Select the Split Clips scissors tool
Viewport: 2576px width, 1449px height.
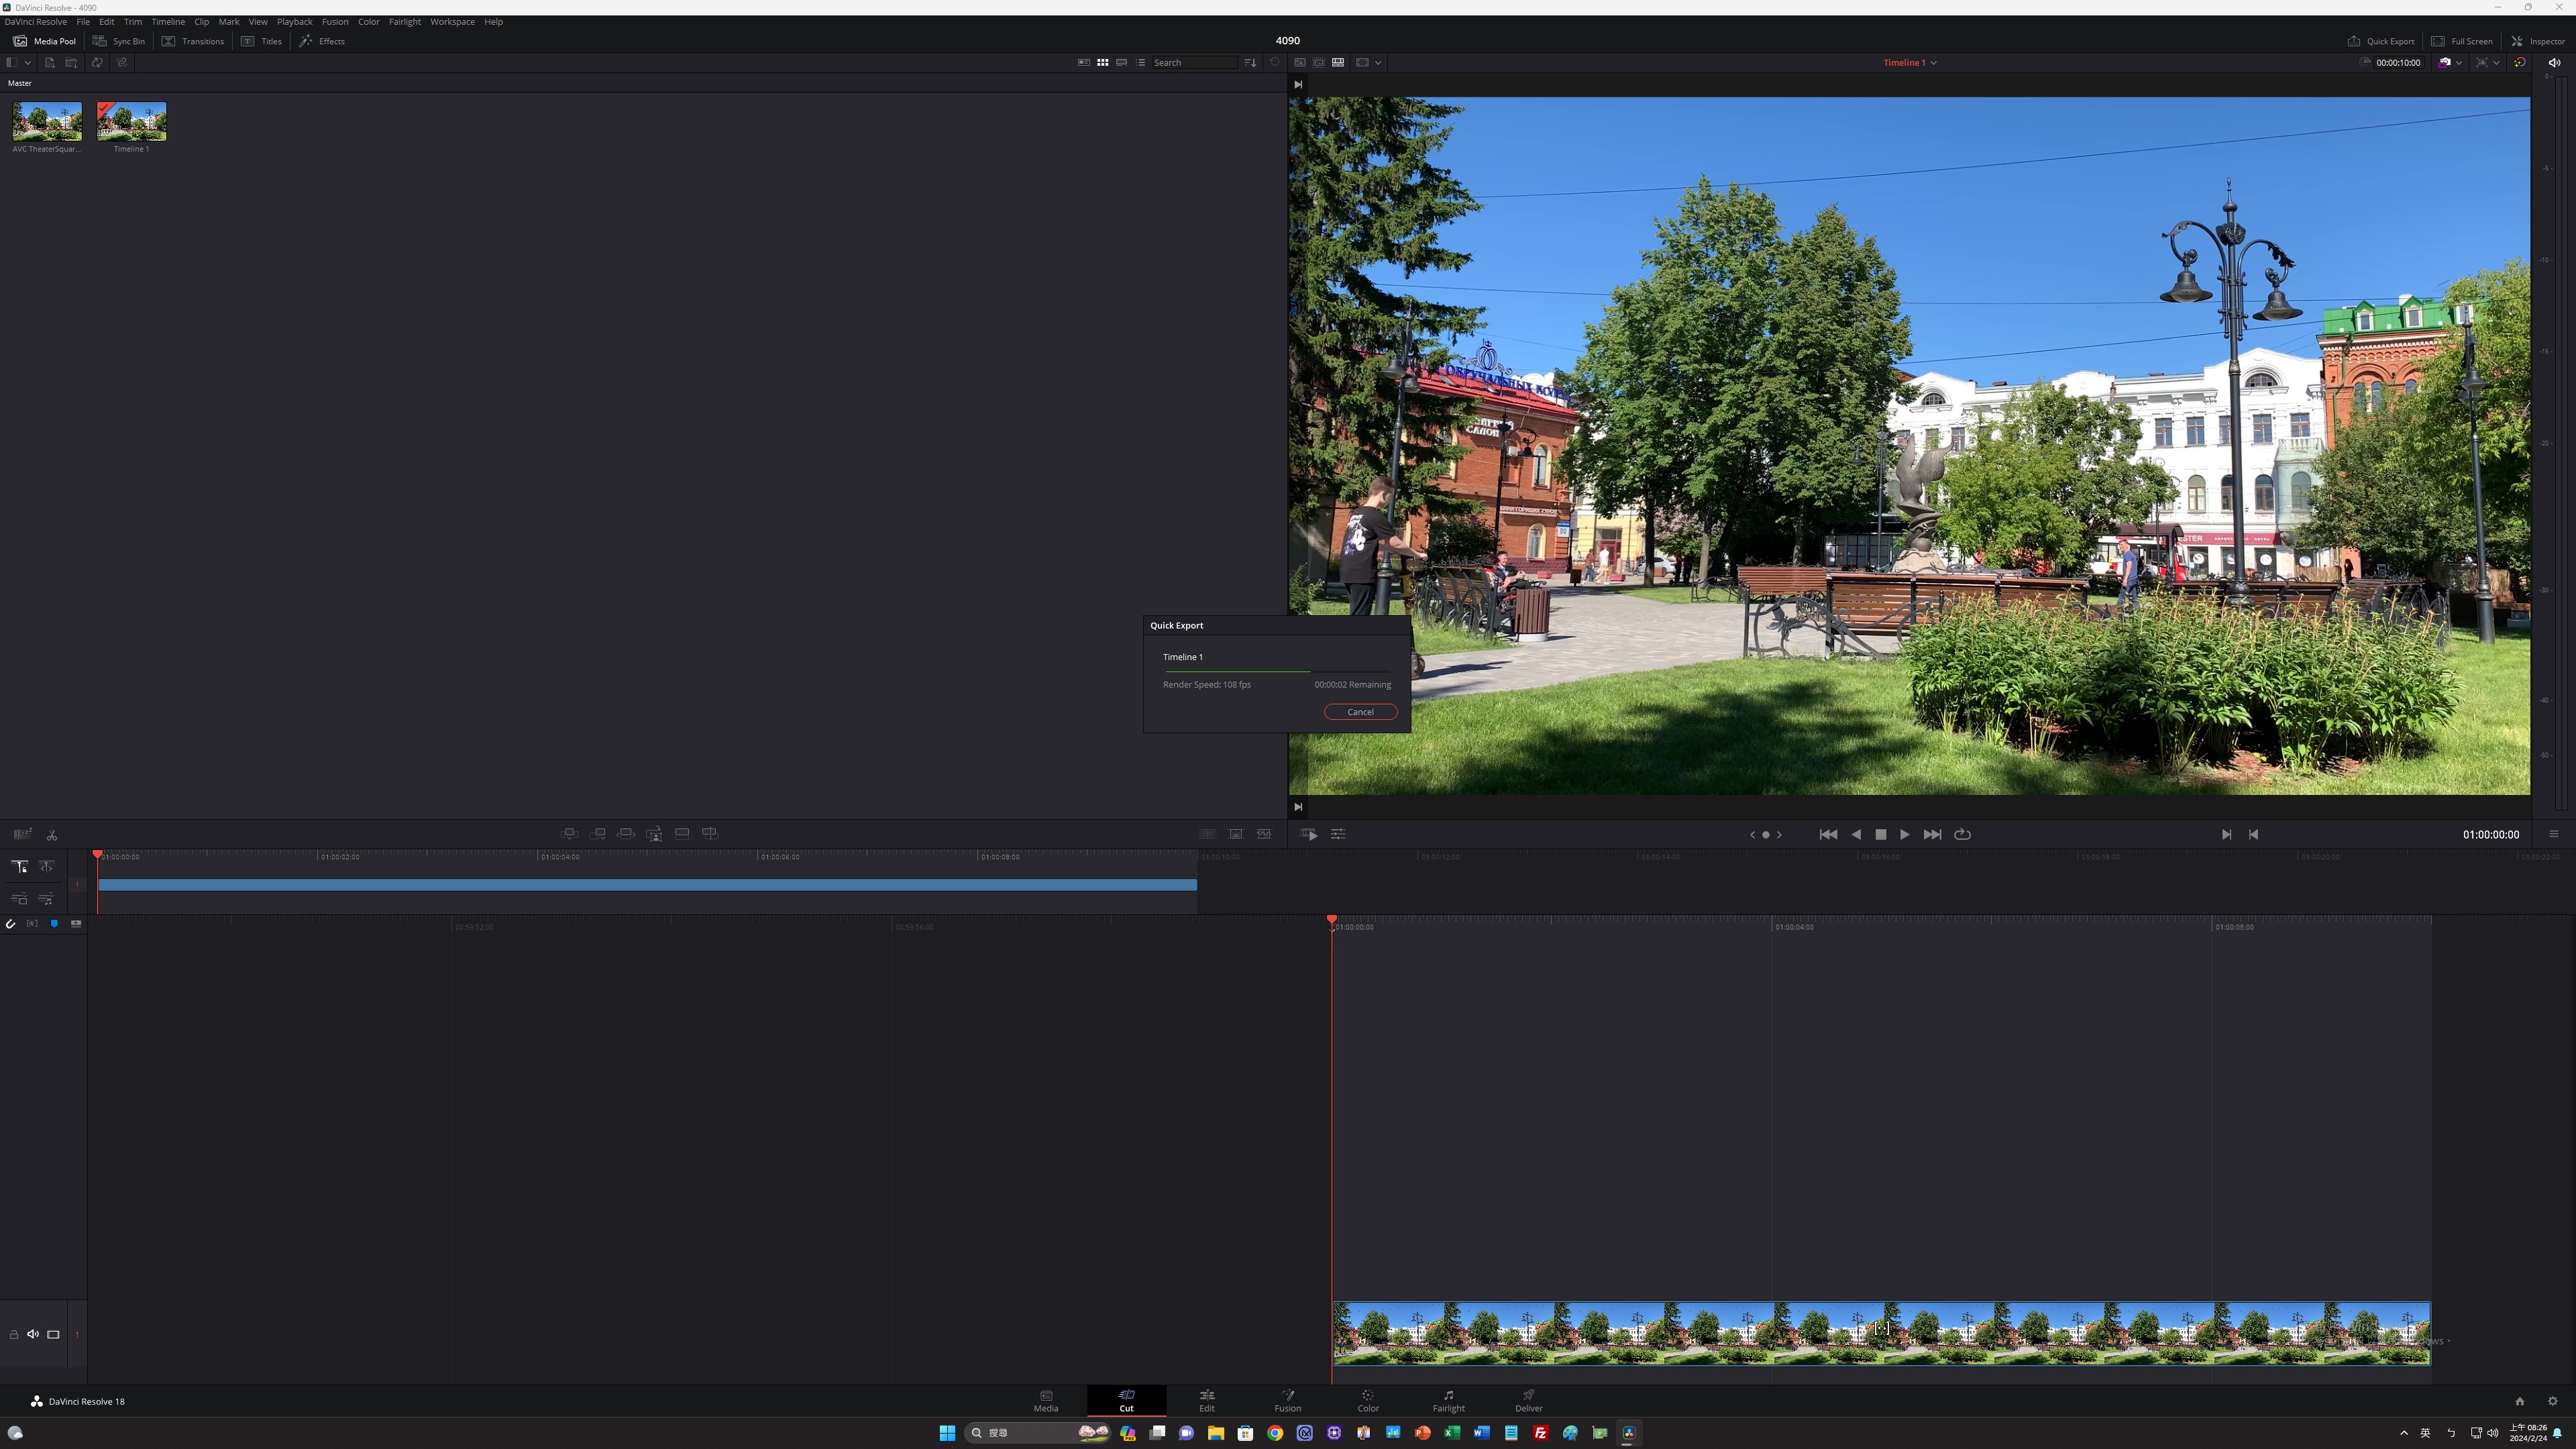[52, 834]
